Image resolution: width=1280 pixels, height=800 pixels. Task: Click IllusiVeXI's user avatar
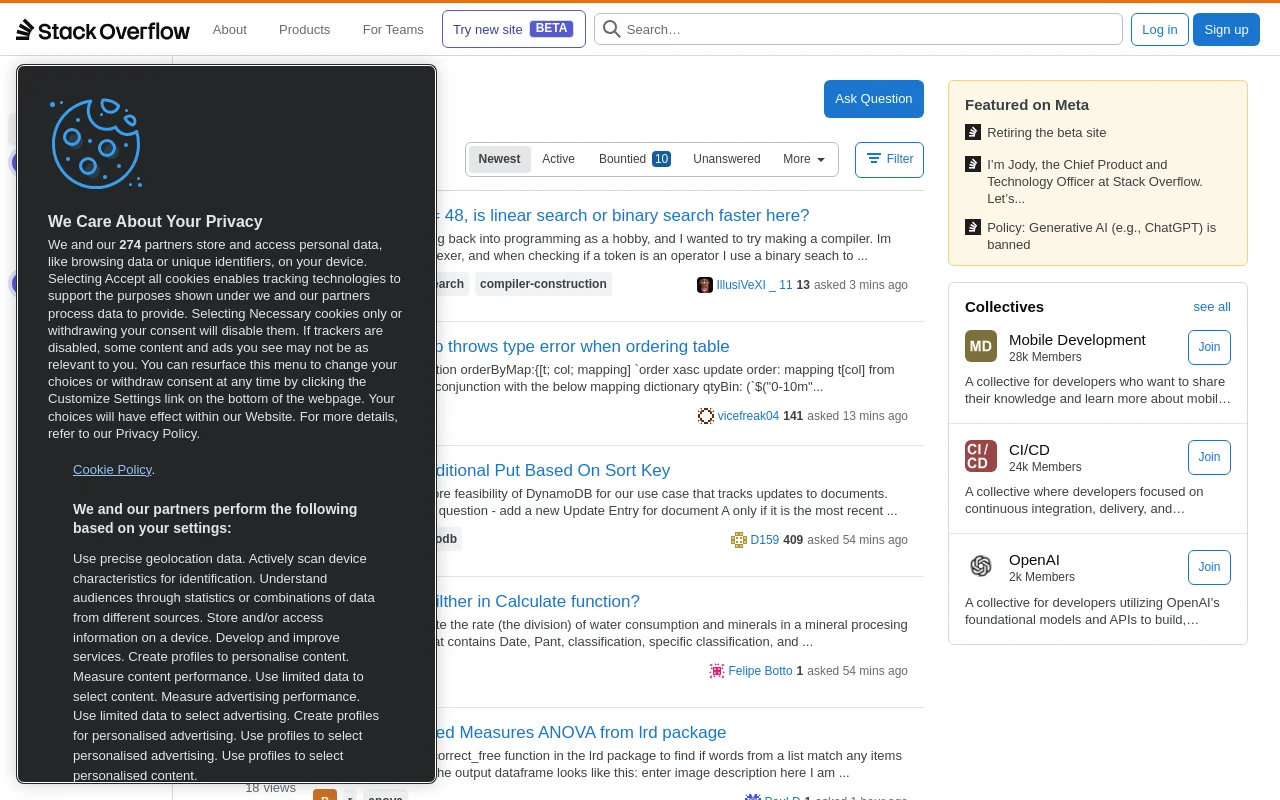pyautogui.click(x=705, y=285)
